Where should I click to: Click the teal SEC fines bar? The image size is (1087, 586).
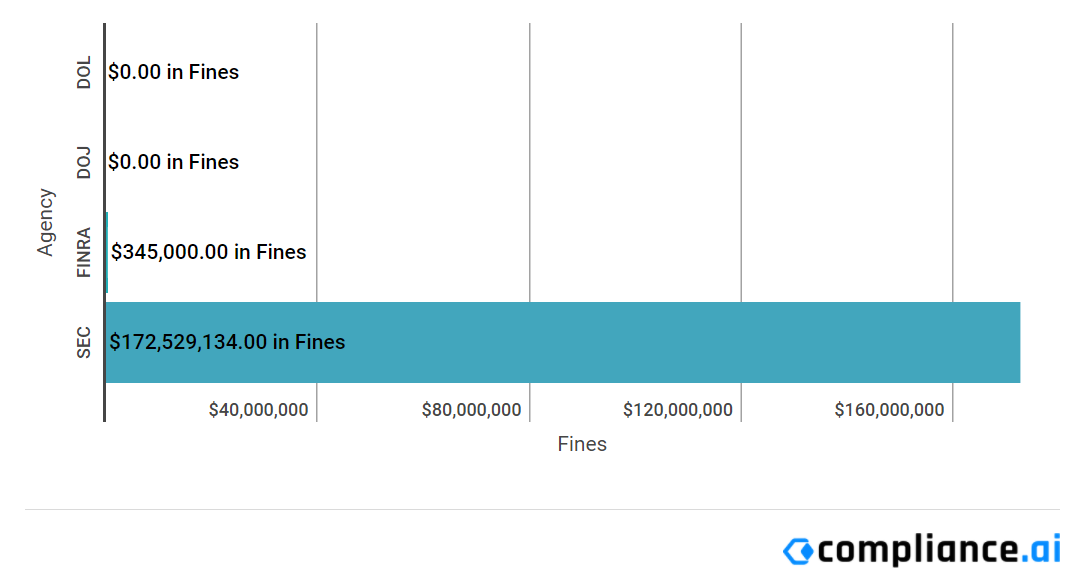pyautogui.click(x=660, y=342)
